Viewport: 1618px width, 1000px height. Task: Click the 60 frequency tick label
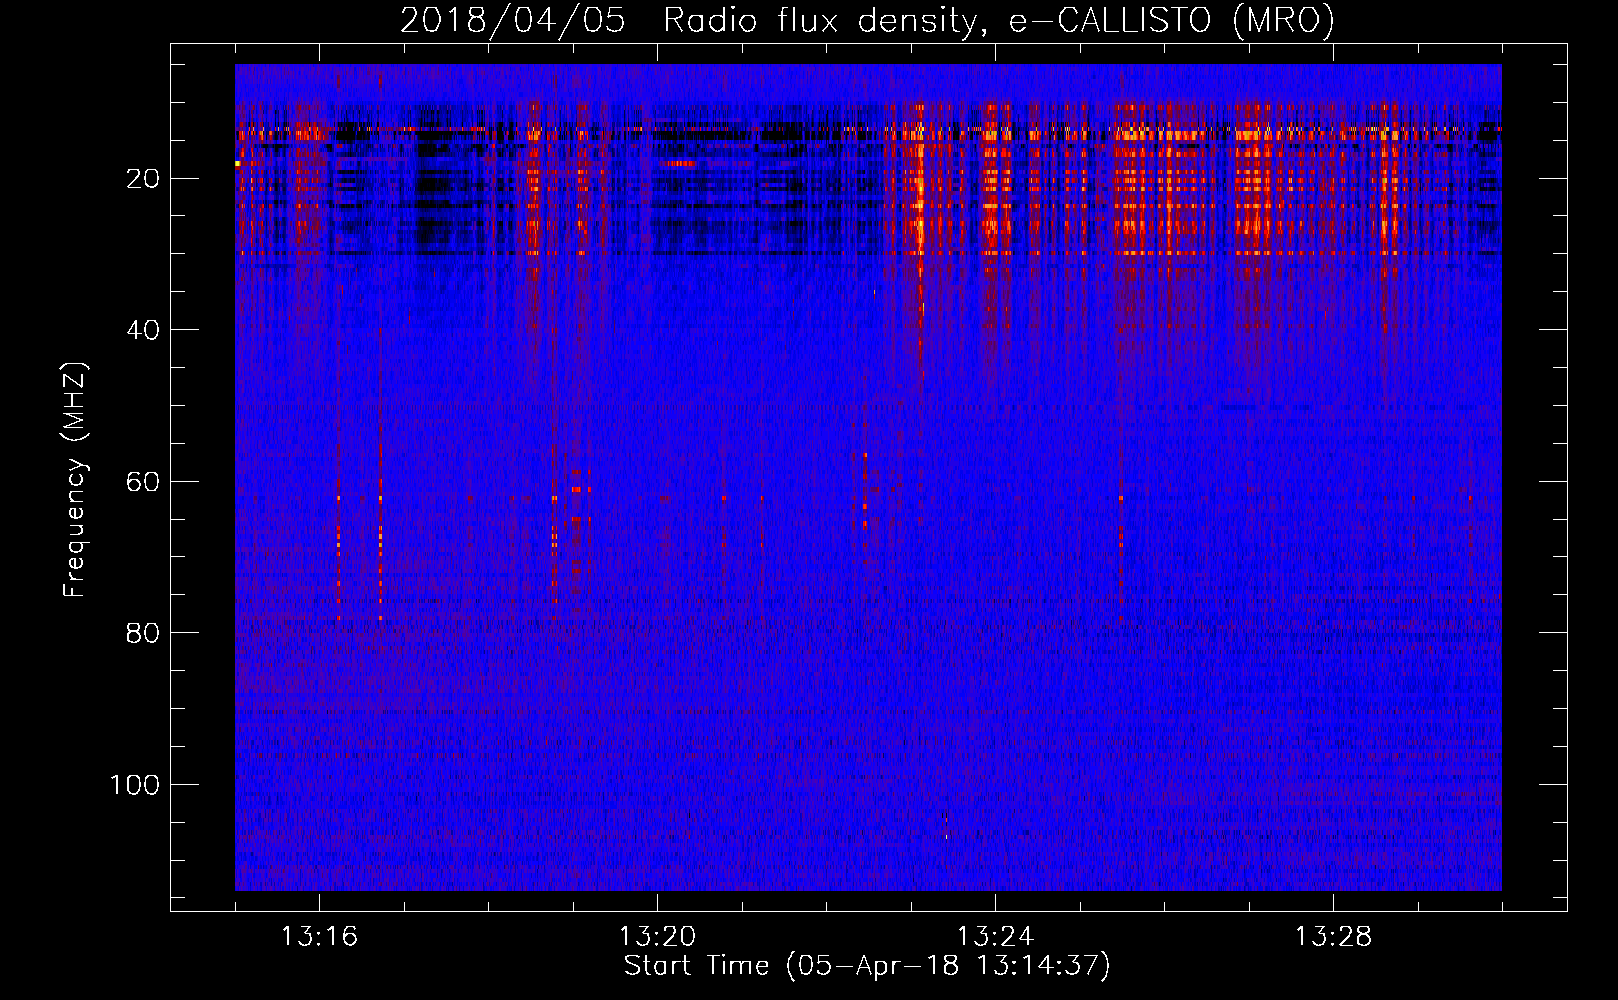coord(144,482)
